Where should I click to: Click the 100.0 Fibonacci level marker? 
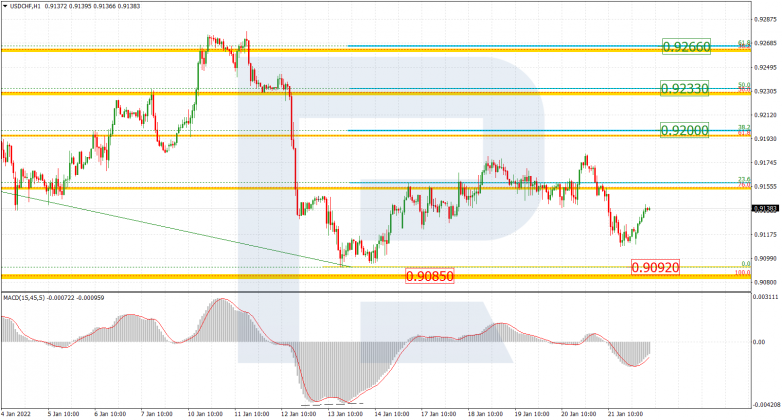[x=743, y=273]
